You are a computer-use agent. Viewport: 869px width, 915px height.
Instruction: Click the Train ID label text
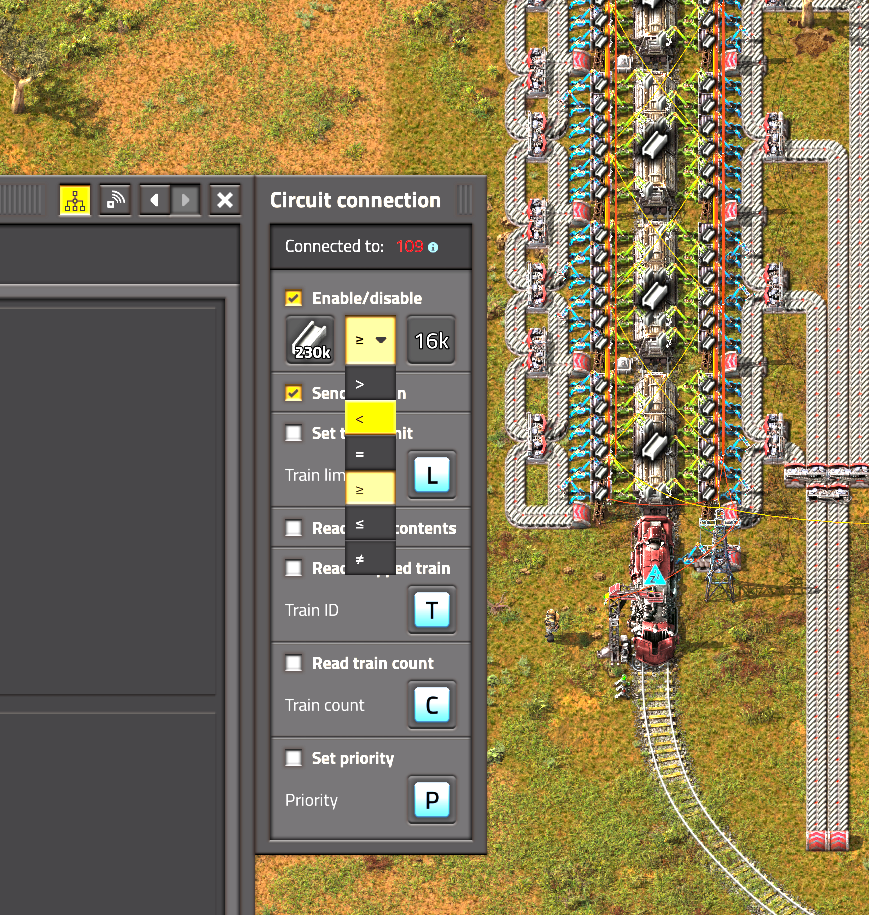[x=312, y=610]
